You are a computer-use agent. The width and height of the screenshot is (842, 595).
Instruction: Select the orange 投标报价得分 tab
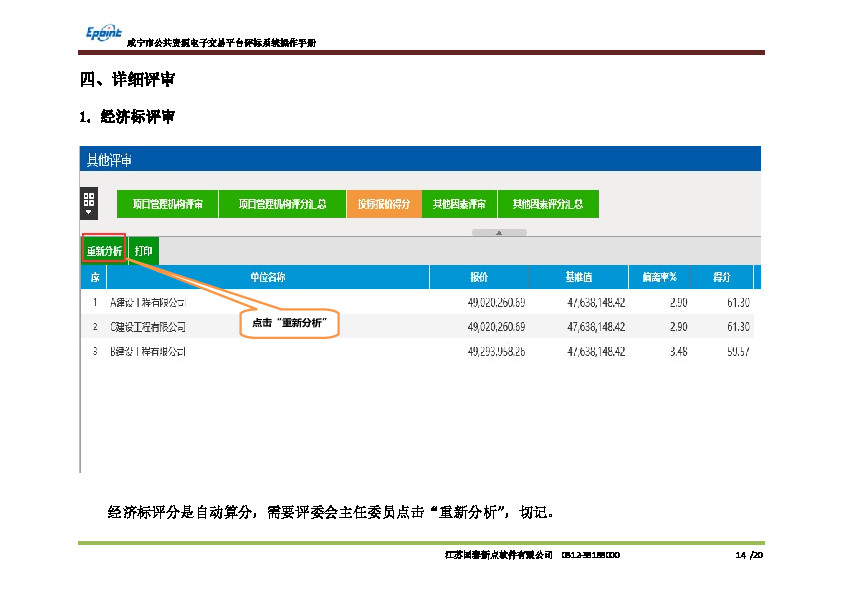[x=384, y=204]
